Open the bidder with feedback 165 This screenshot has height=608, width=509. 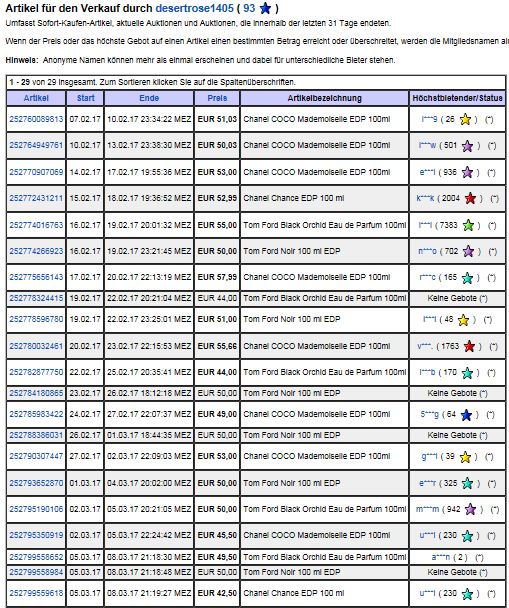[x=428, y=277]
